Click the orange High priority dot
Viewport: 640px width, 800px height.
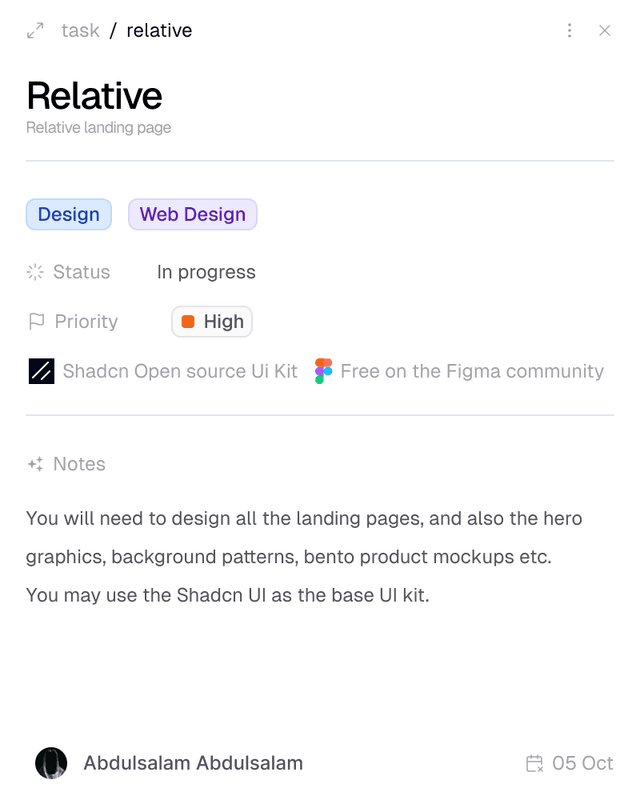click(x=187, y=321)
